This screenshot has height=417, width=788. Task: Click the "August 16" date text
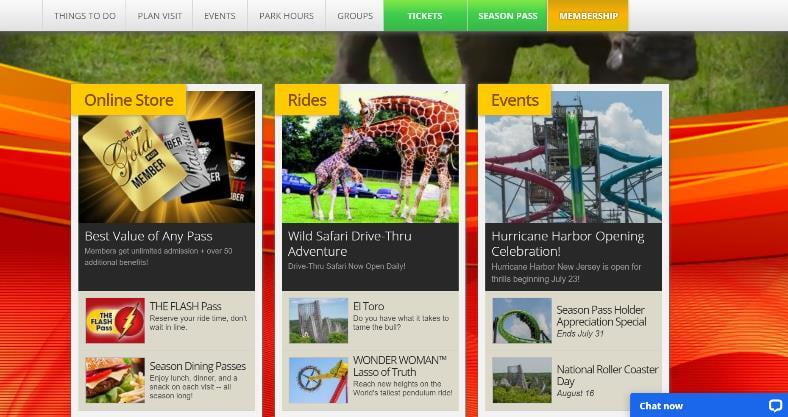[575, 393]
